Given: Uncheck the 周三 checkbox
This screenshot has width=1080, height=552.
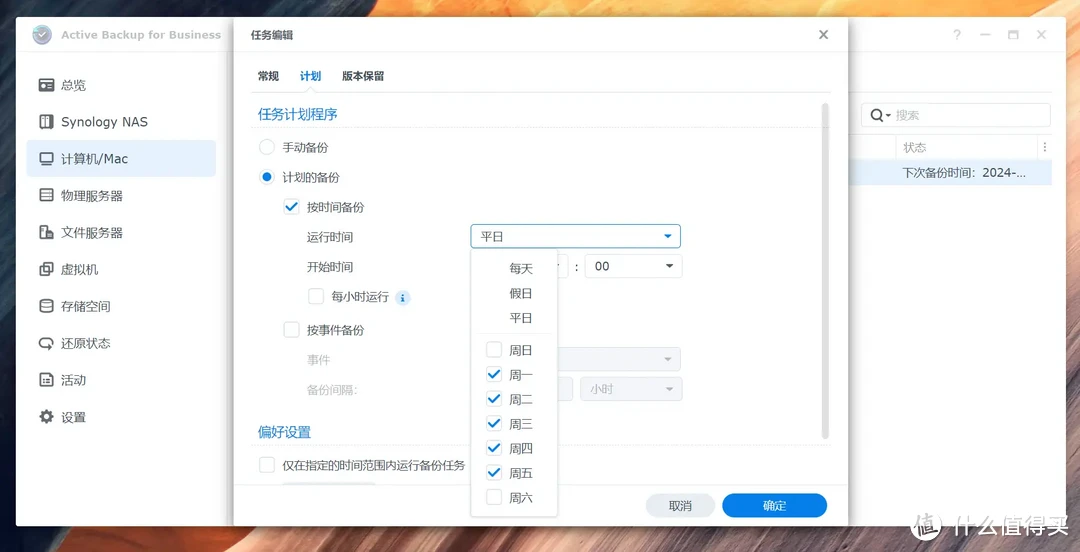Looking at the screenshot, I should (494, 424).
